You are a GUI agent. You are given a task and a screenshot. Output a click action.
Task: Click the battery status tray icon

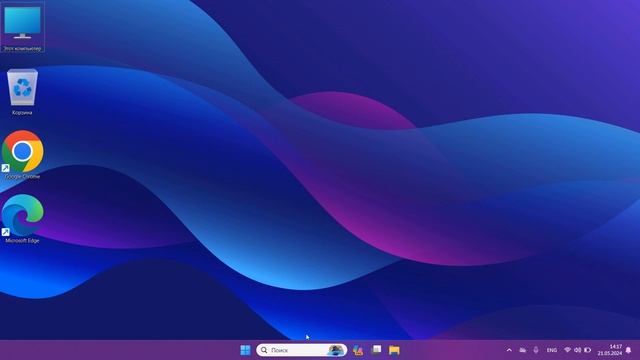click(x=588, y=350)
